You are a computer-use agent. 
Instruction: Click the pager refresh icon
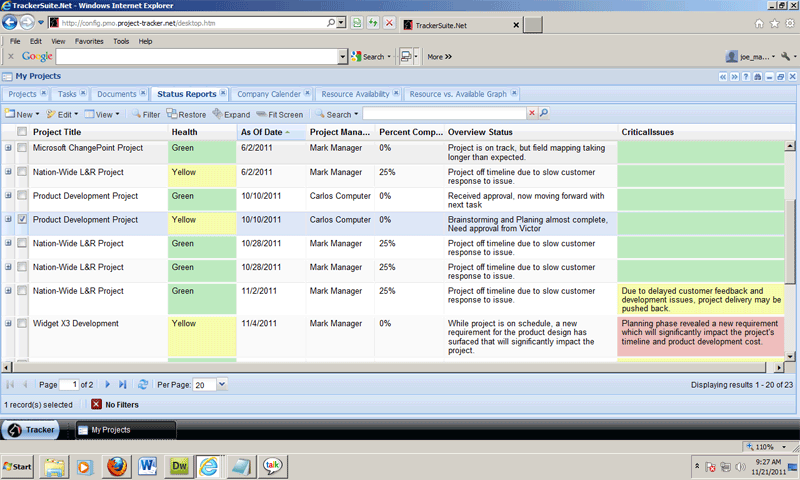tap(143, 384)
